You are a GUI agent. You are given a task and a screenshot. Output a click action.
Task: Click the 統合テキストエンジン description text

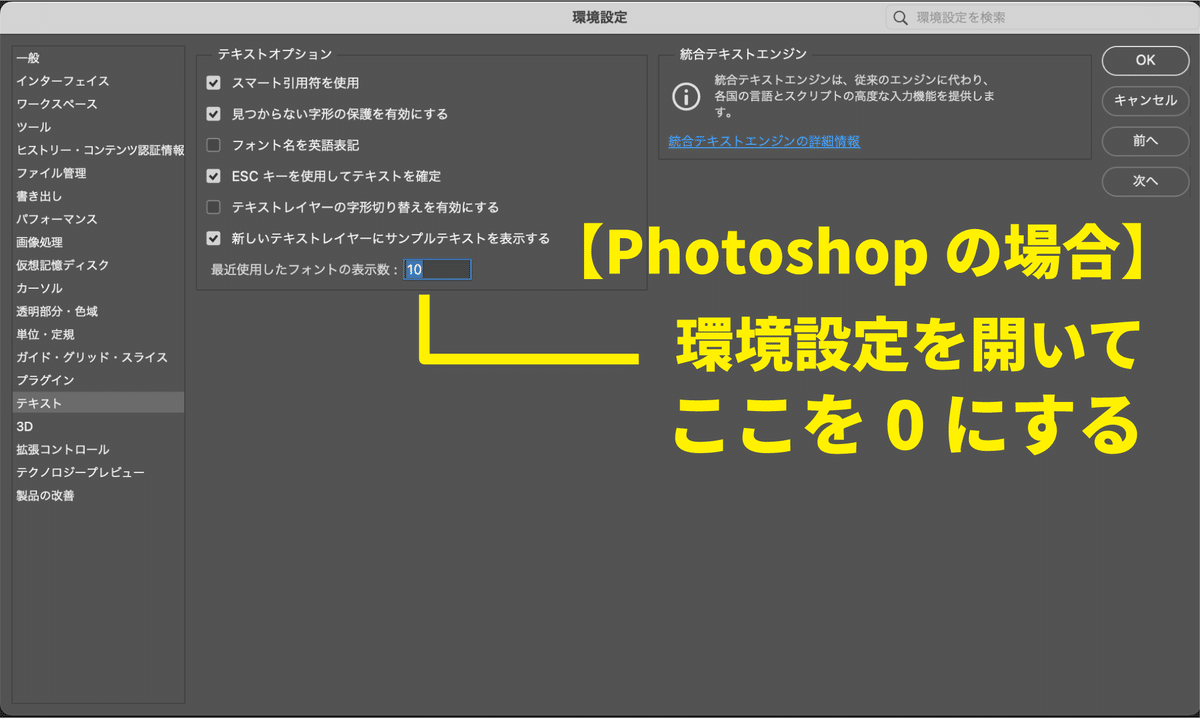tap(853, 97)
